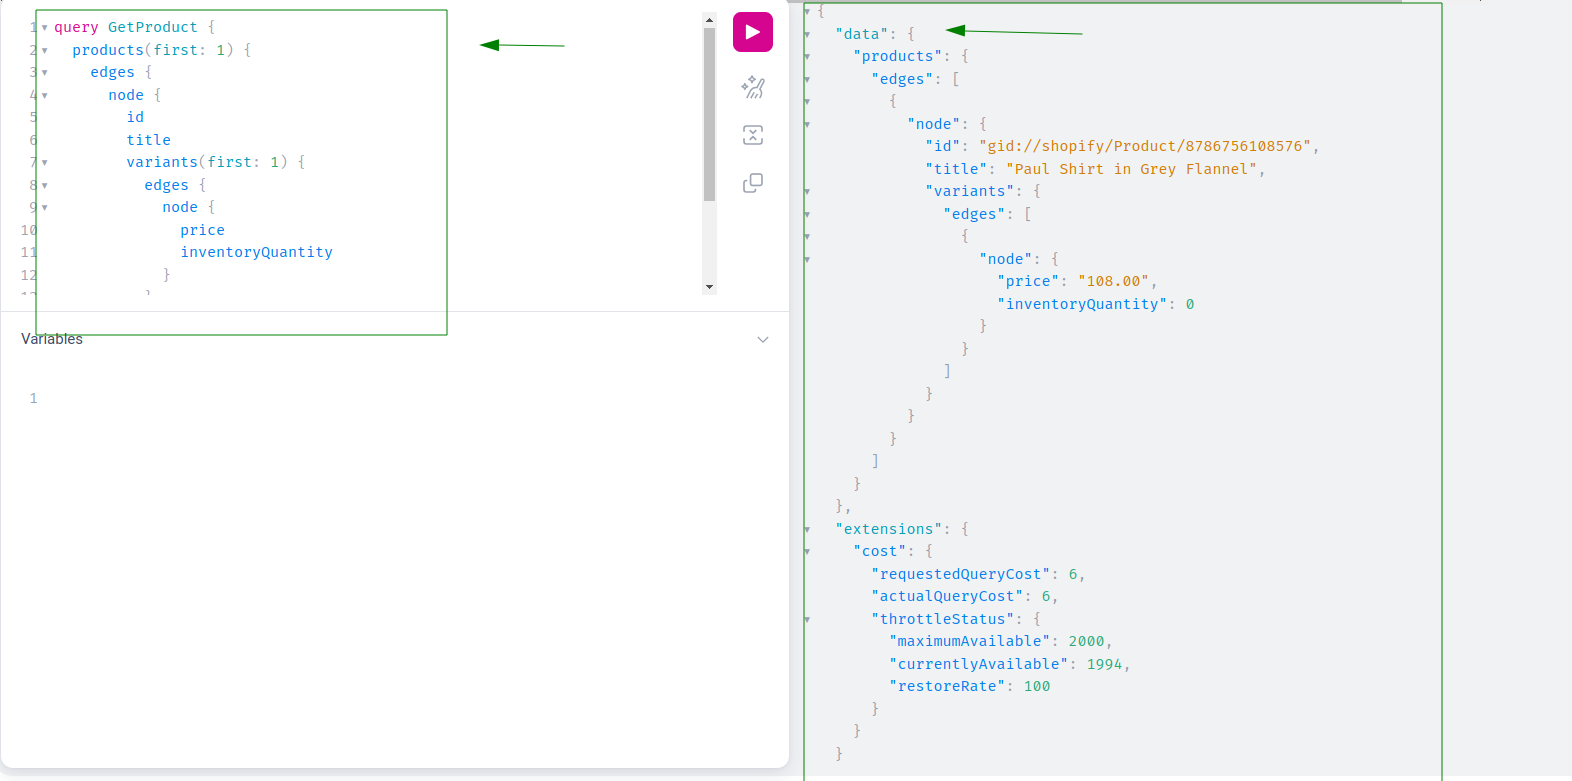1572x781 pixels.
Task: Click the Copy query icon
Action: pyautogui.click(x=752, y=183)
